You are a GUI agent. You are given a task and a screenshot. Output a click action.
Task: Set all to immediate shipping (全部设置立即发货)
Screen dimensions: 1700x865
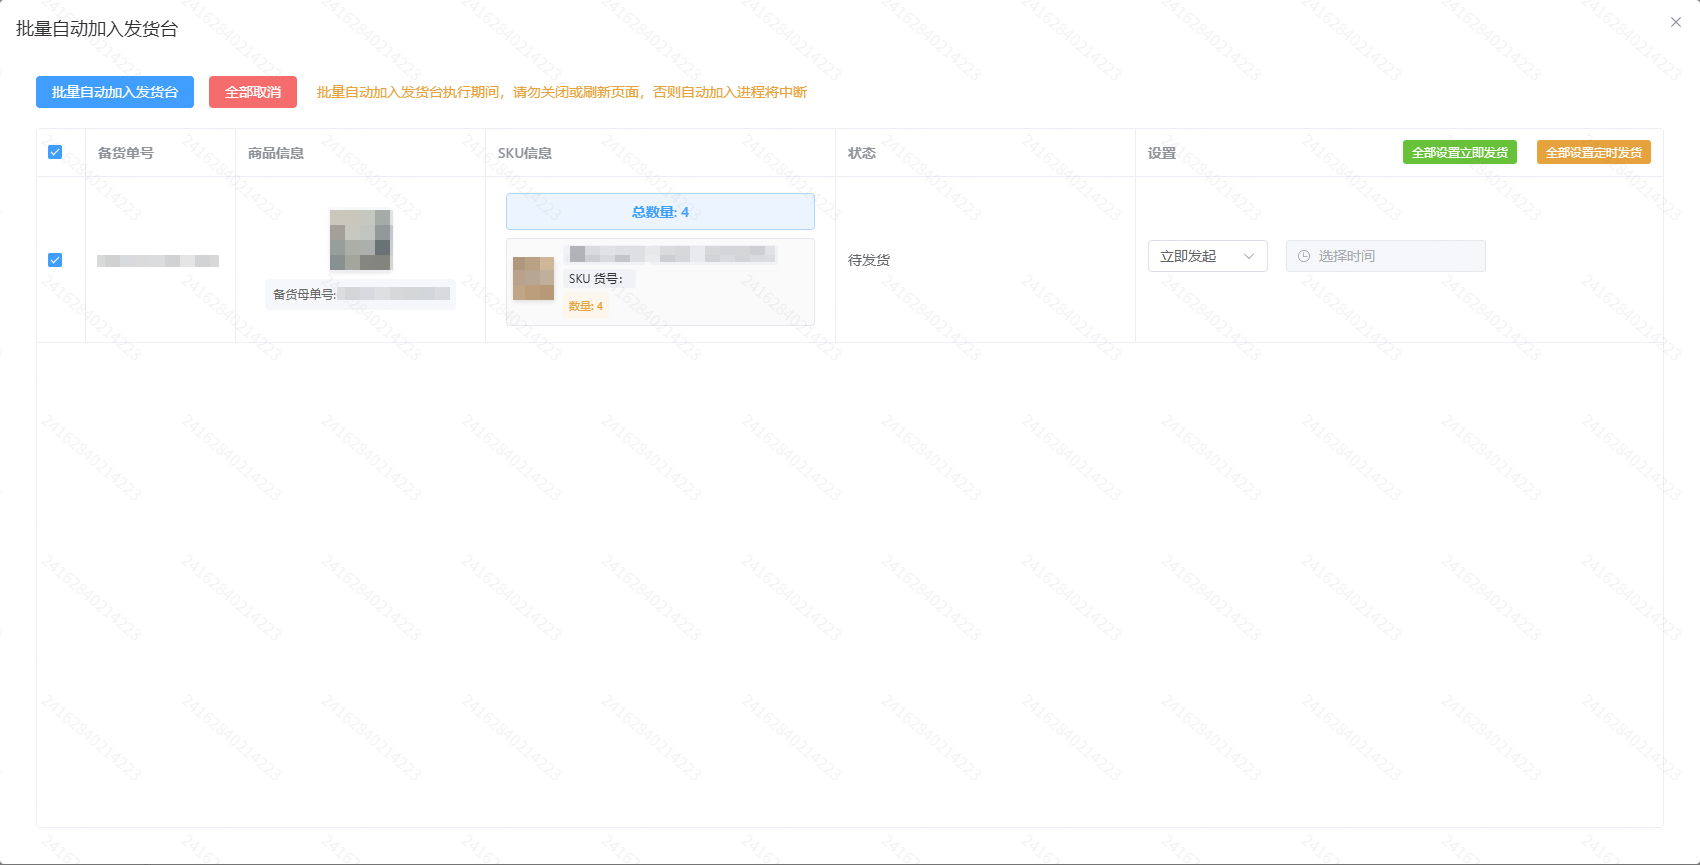[1460, 152]
